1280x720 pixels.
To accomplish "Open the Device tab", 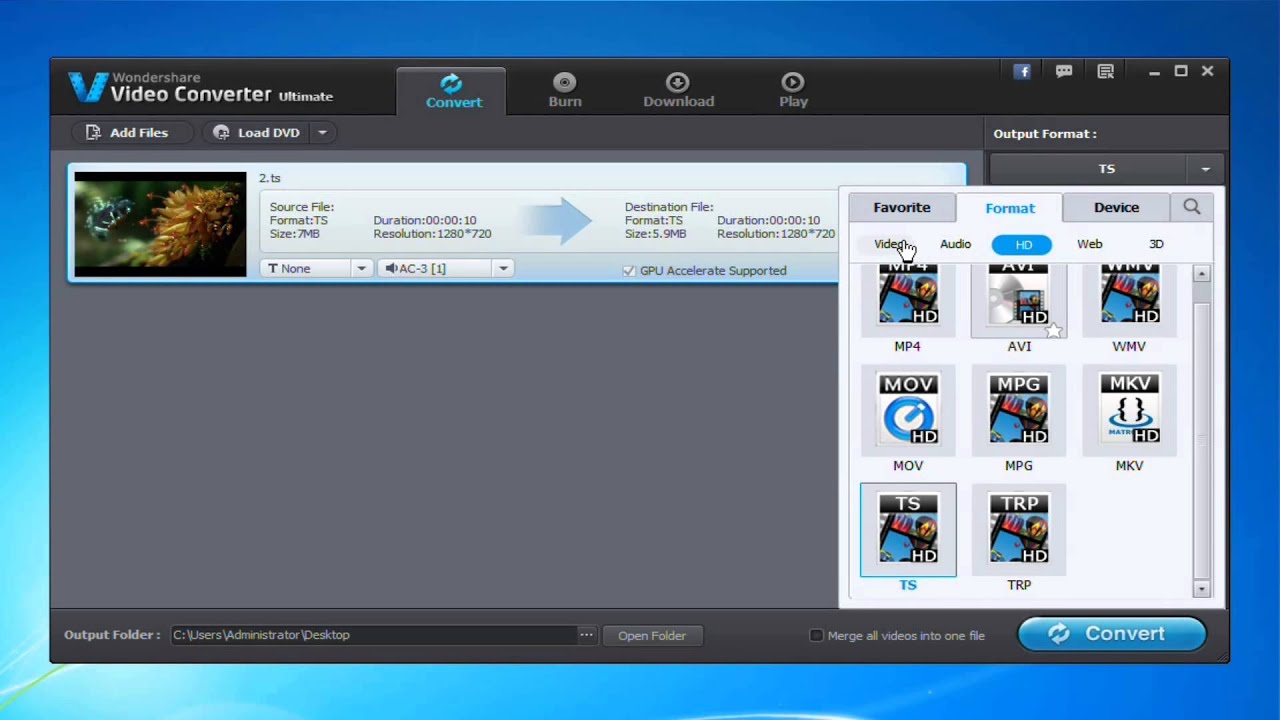I will point(1116,207).
